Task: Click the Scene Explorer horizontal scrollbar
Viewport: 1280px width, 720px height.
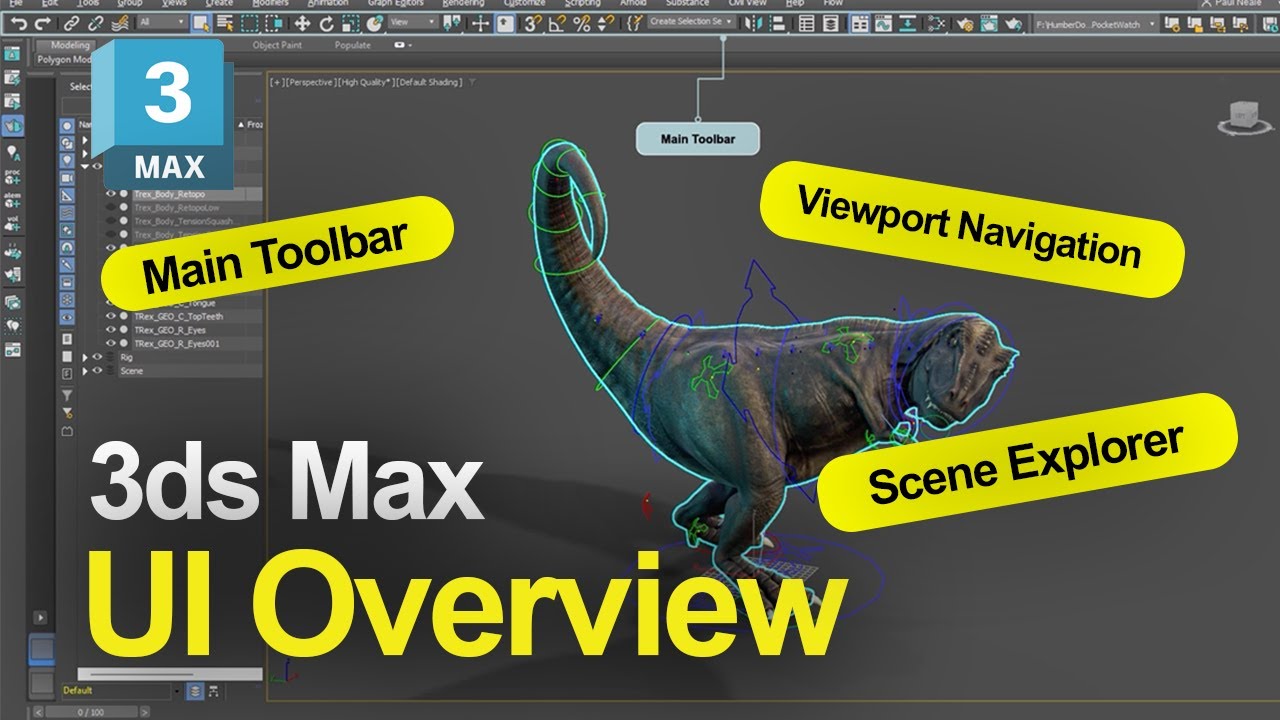Action: 170,674
